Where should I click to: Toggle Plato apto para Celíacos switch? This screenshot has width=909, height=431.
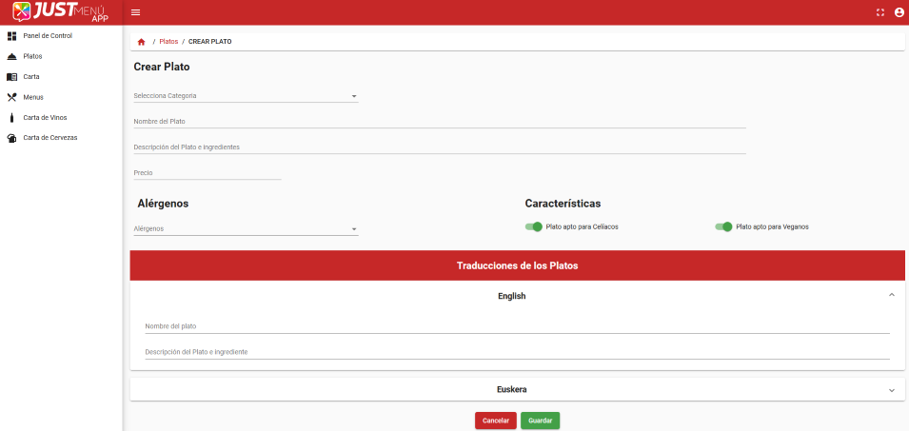click(x=533, y=227)
